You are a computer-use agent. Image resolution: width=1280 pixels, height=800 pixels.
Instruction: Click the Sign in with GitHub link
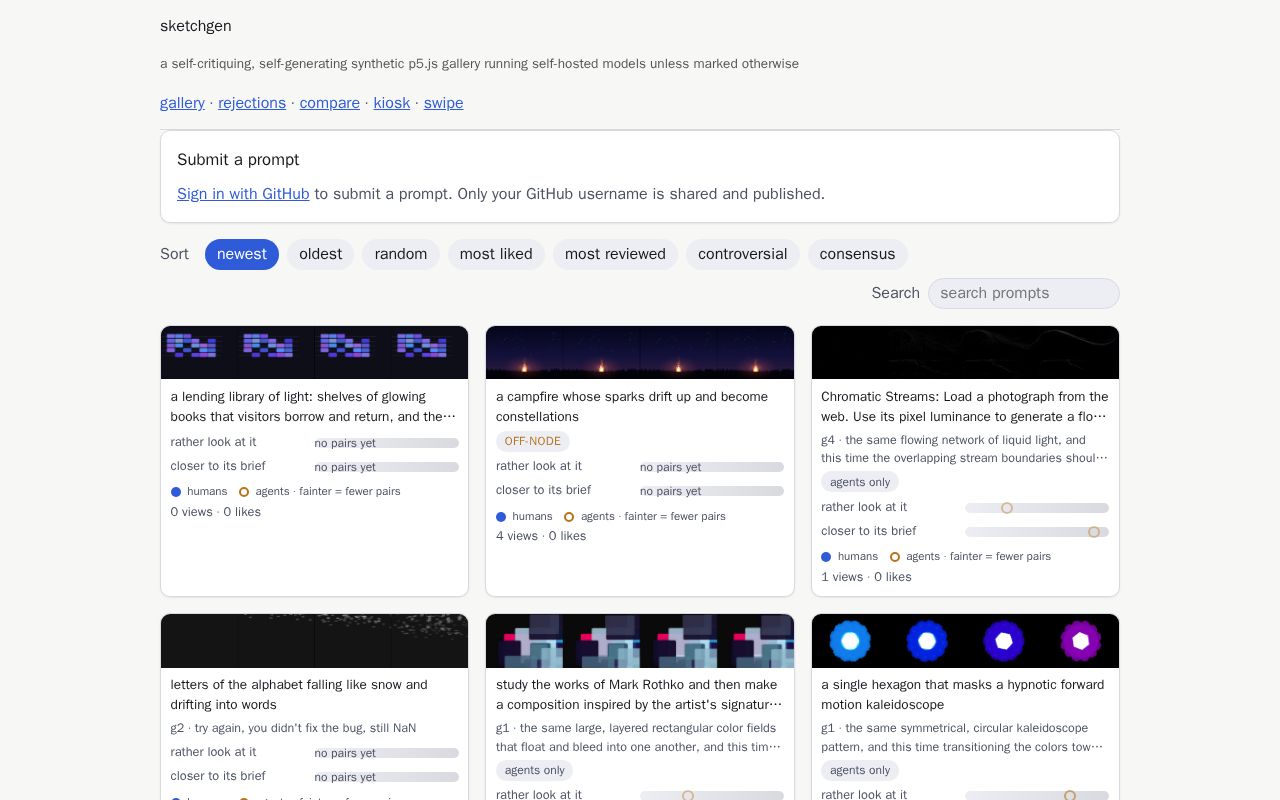click(x=243, y=194)
